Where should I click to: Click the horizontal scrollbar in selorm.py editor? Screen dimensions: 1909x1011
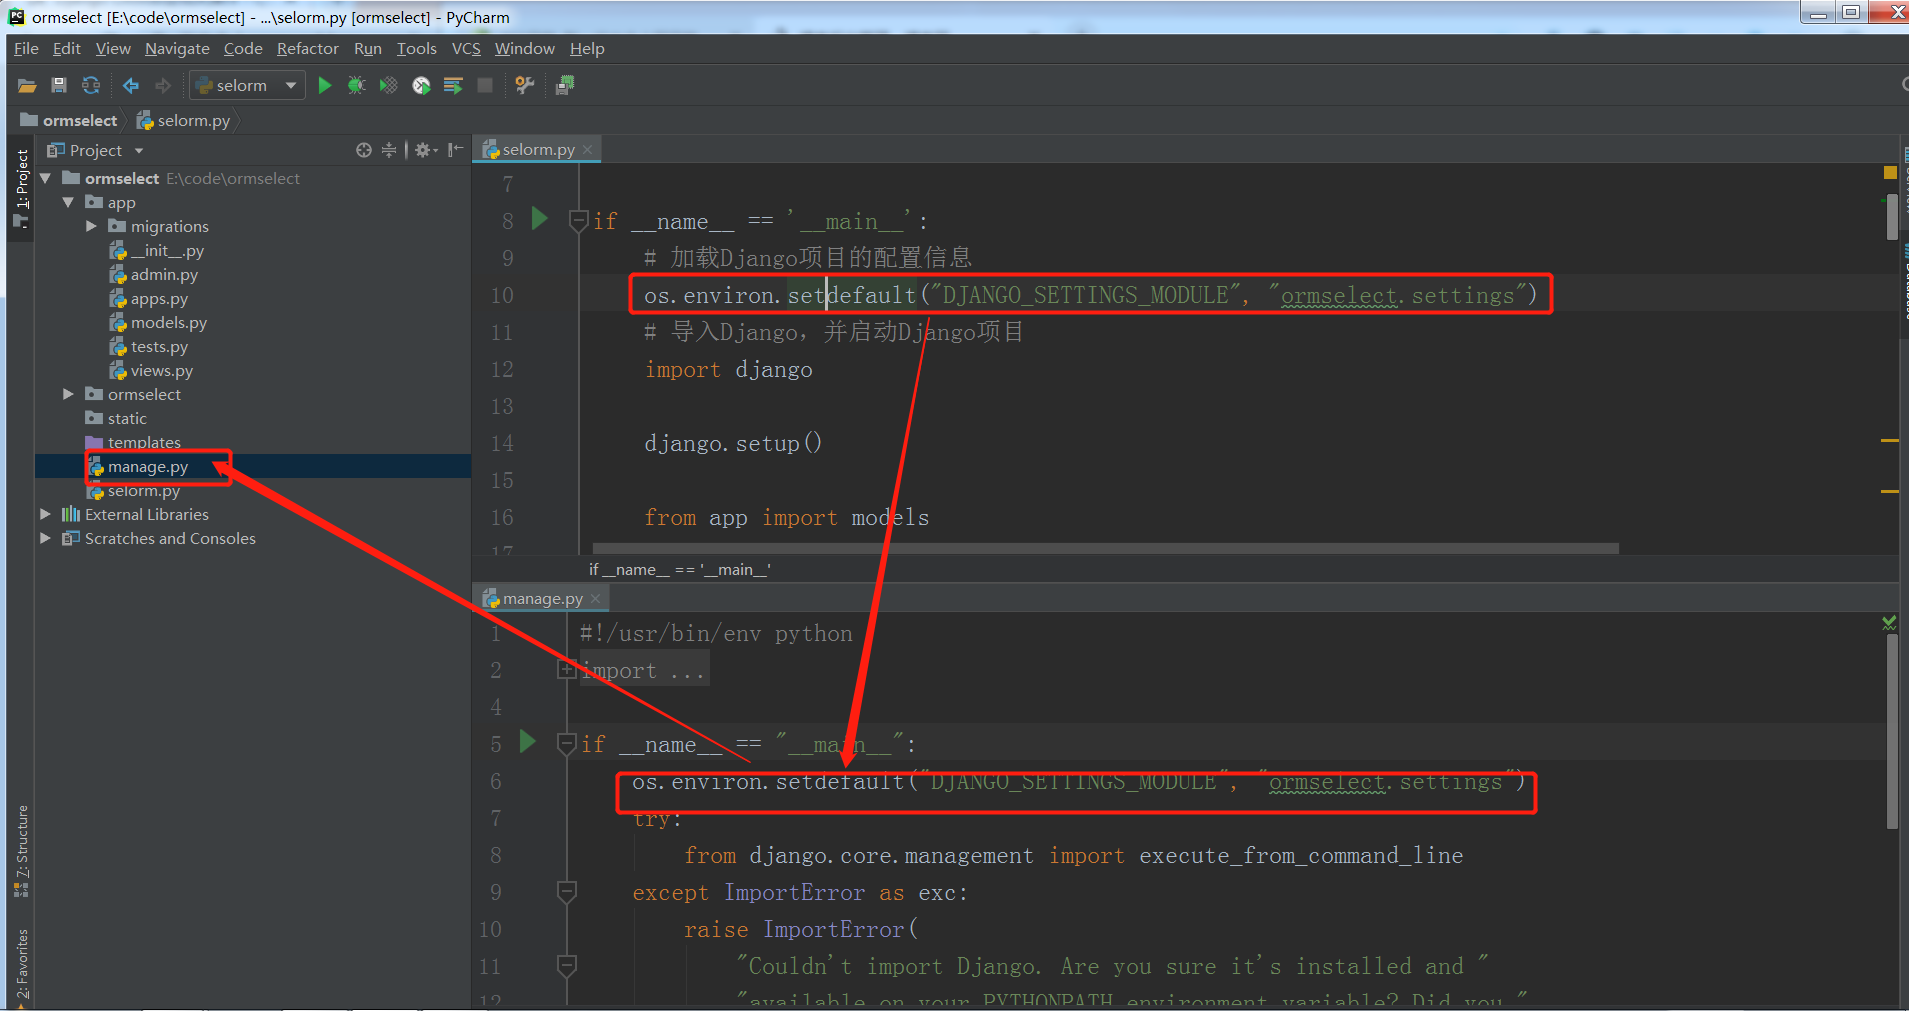coord(1105,548)
